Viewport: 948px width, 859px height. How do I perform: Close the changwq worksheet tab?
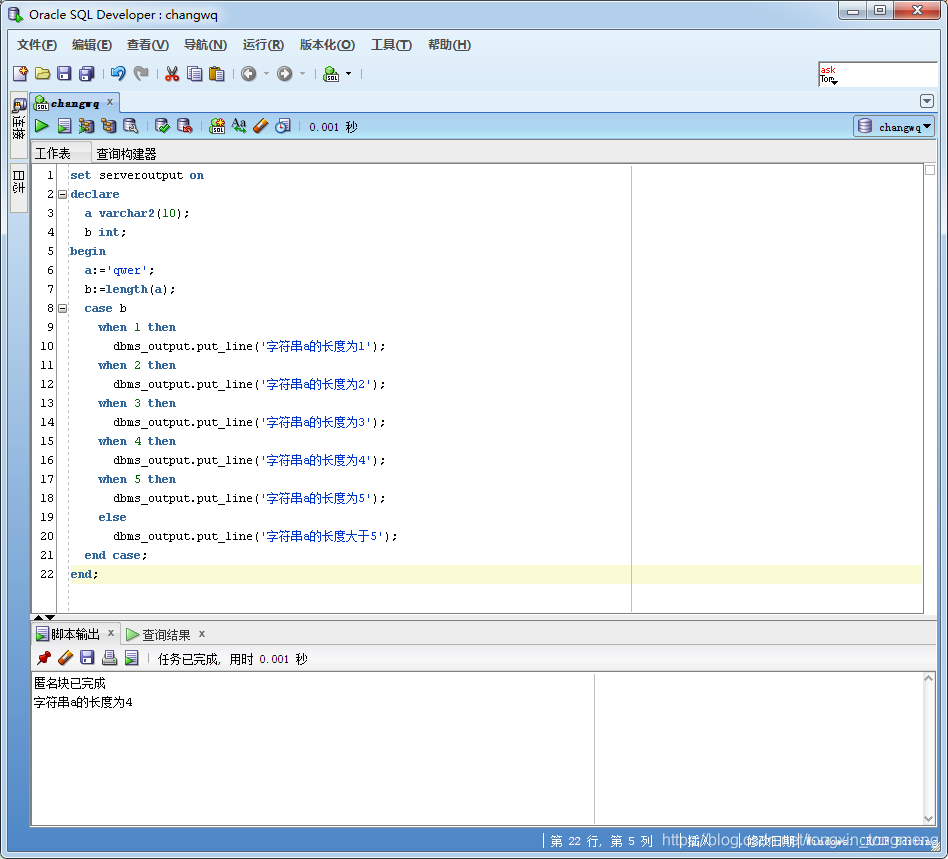point(110,102)
